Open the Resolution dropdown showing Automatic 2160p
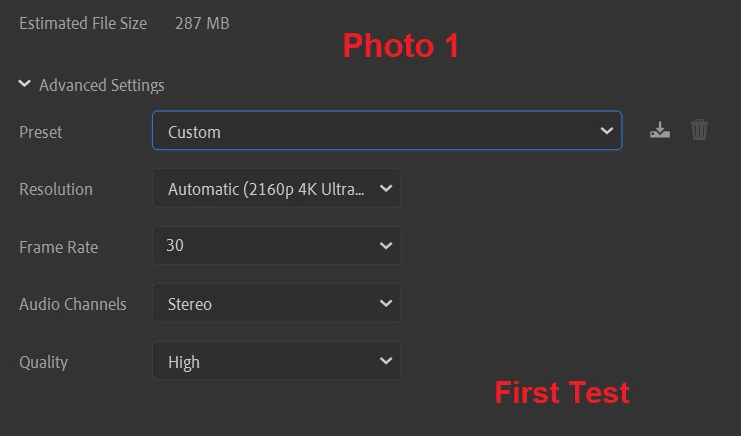The image size is (741, 436). (276, 188)
